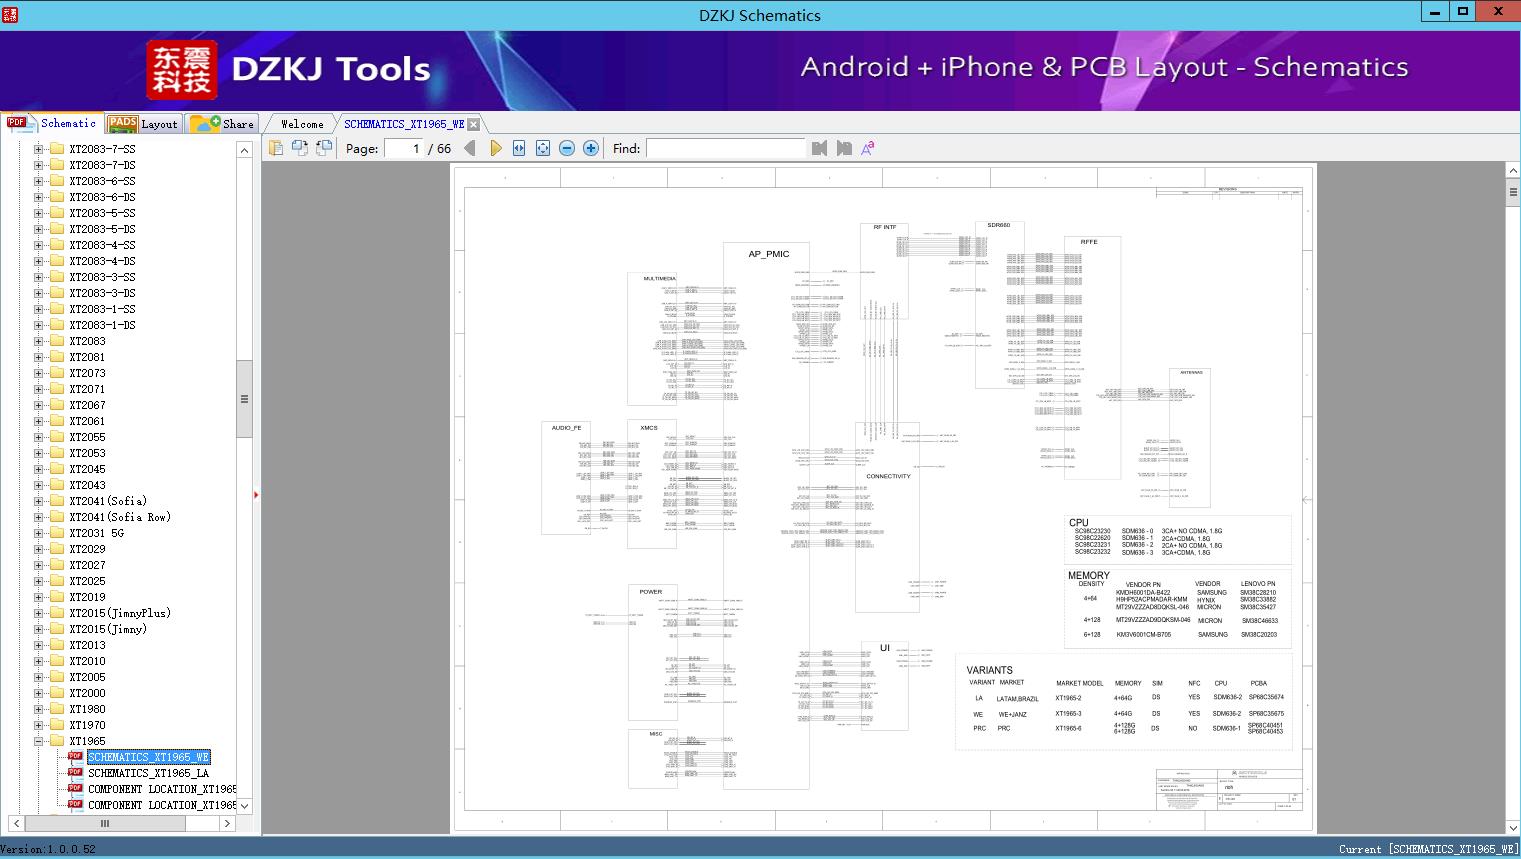Expand the XT2031 5G folder

coord(39,533)
